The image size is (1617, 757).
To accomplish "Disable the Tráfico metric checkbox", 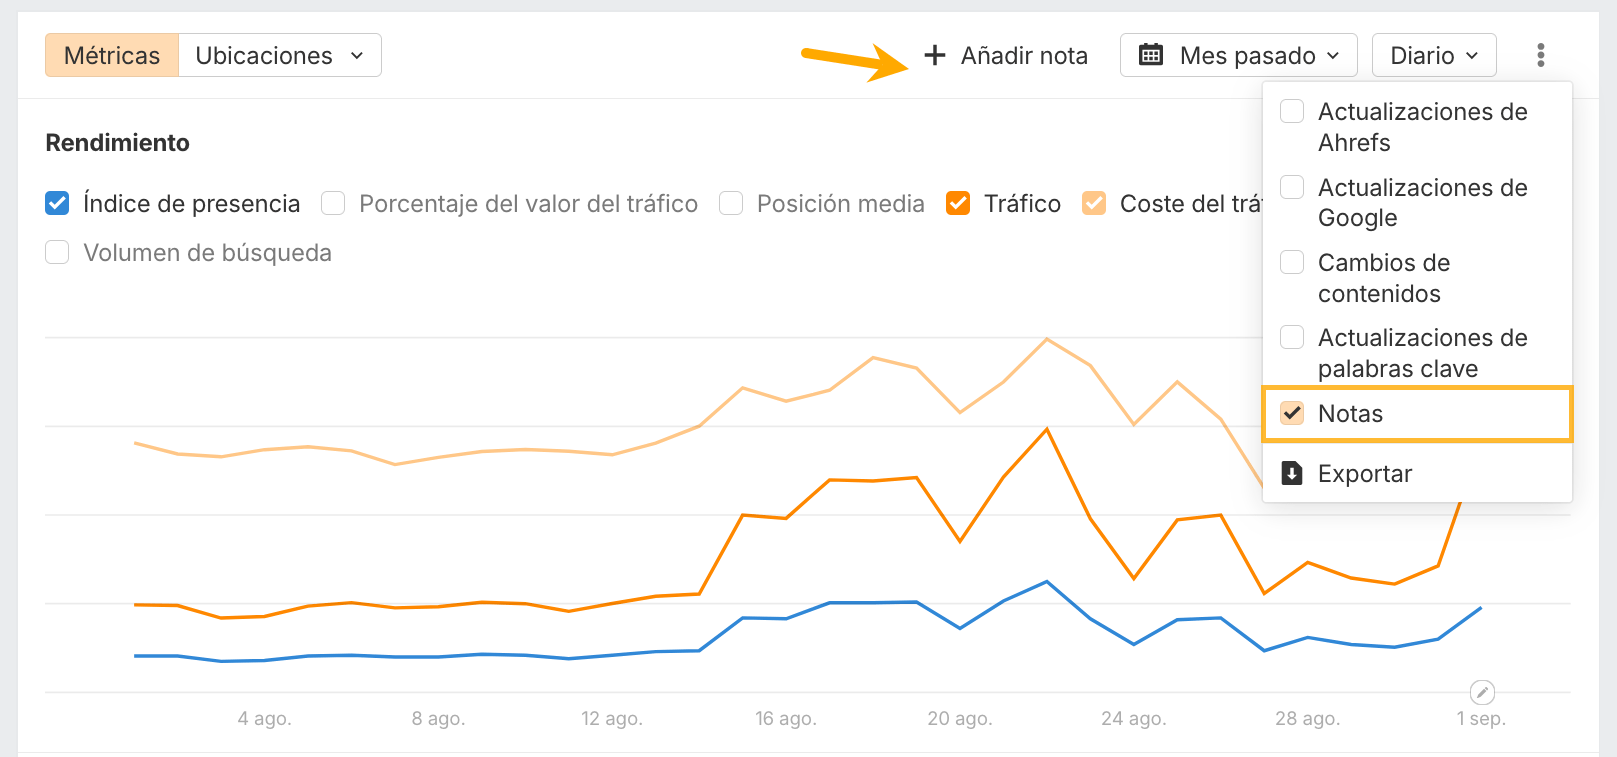I will coord(959,203).
